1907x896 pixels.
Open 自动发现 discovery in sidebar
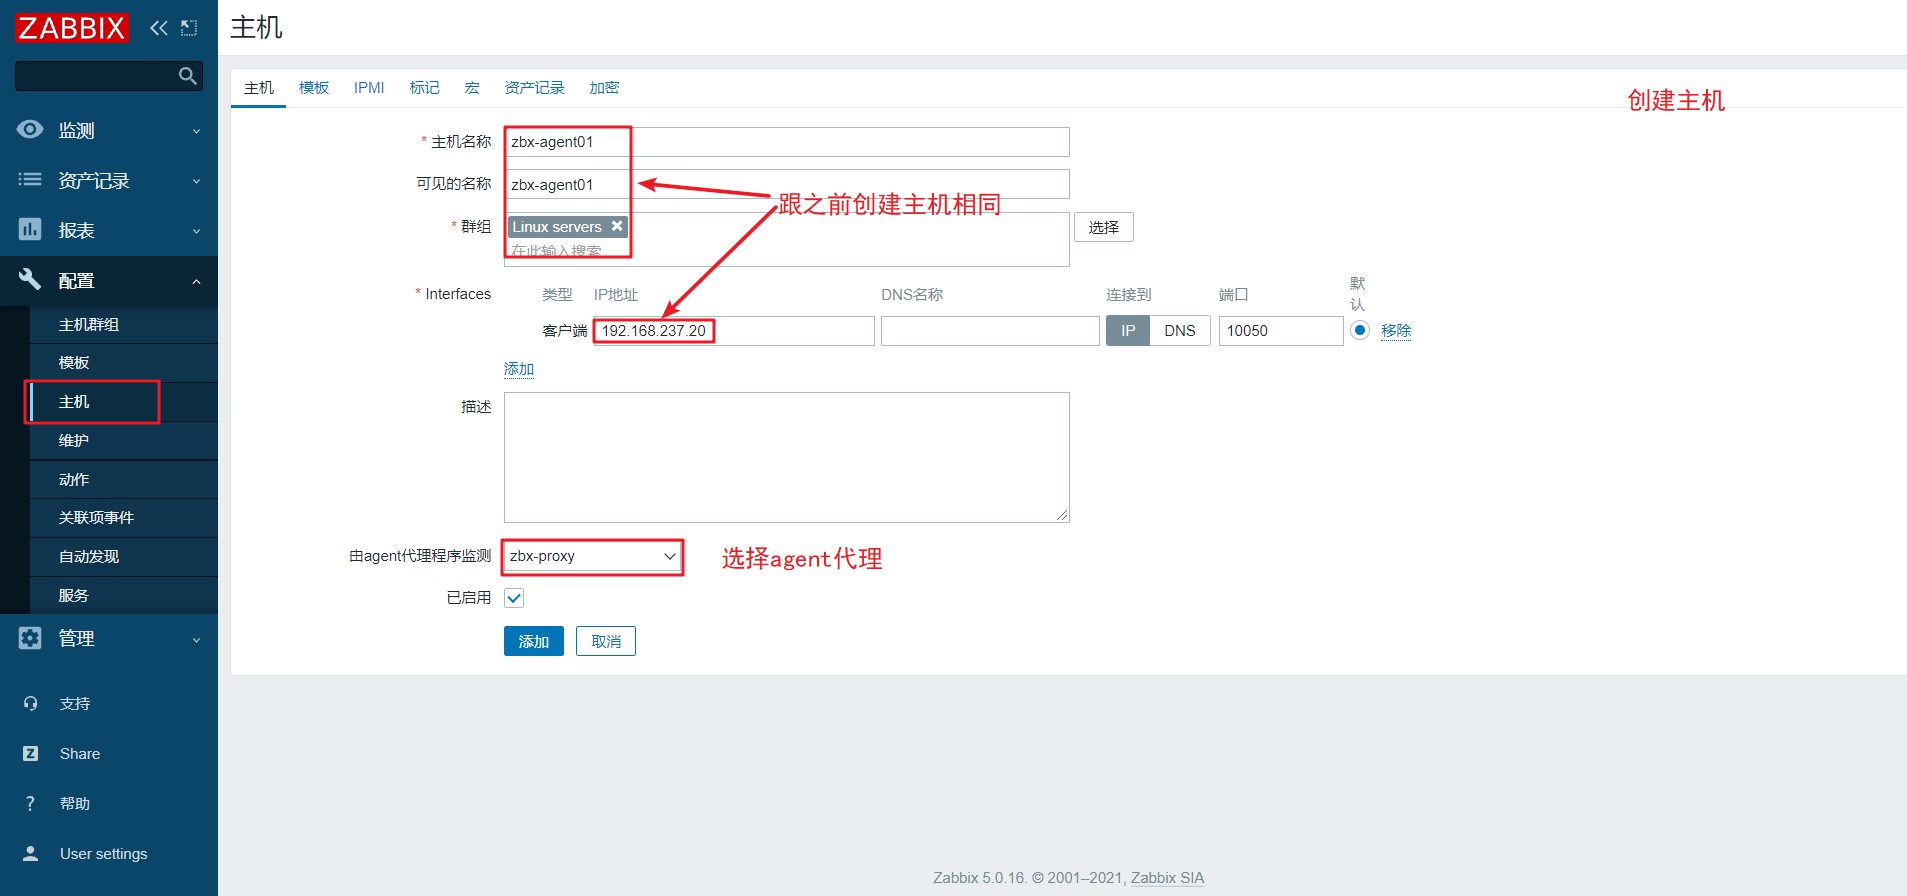pos(124,557)
